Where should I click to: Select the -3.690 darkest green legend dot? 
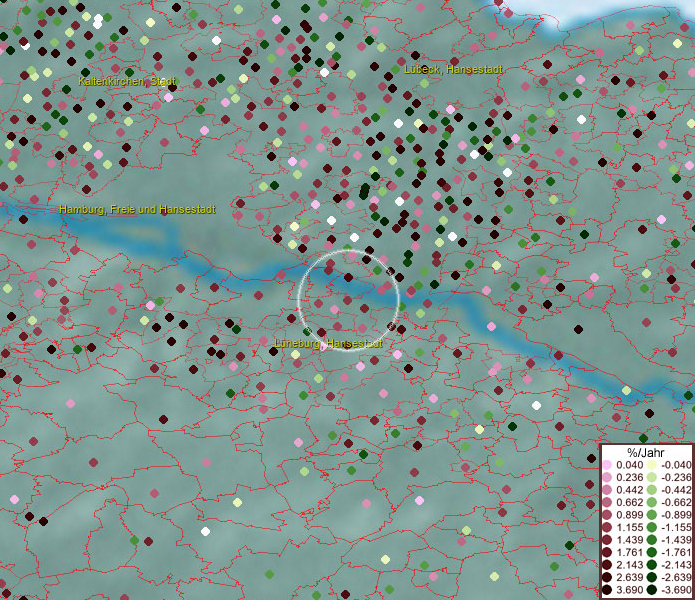[652, 590]
